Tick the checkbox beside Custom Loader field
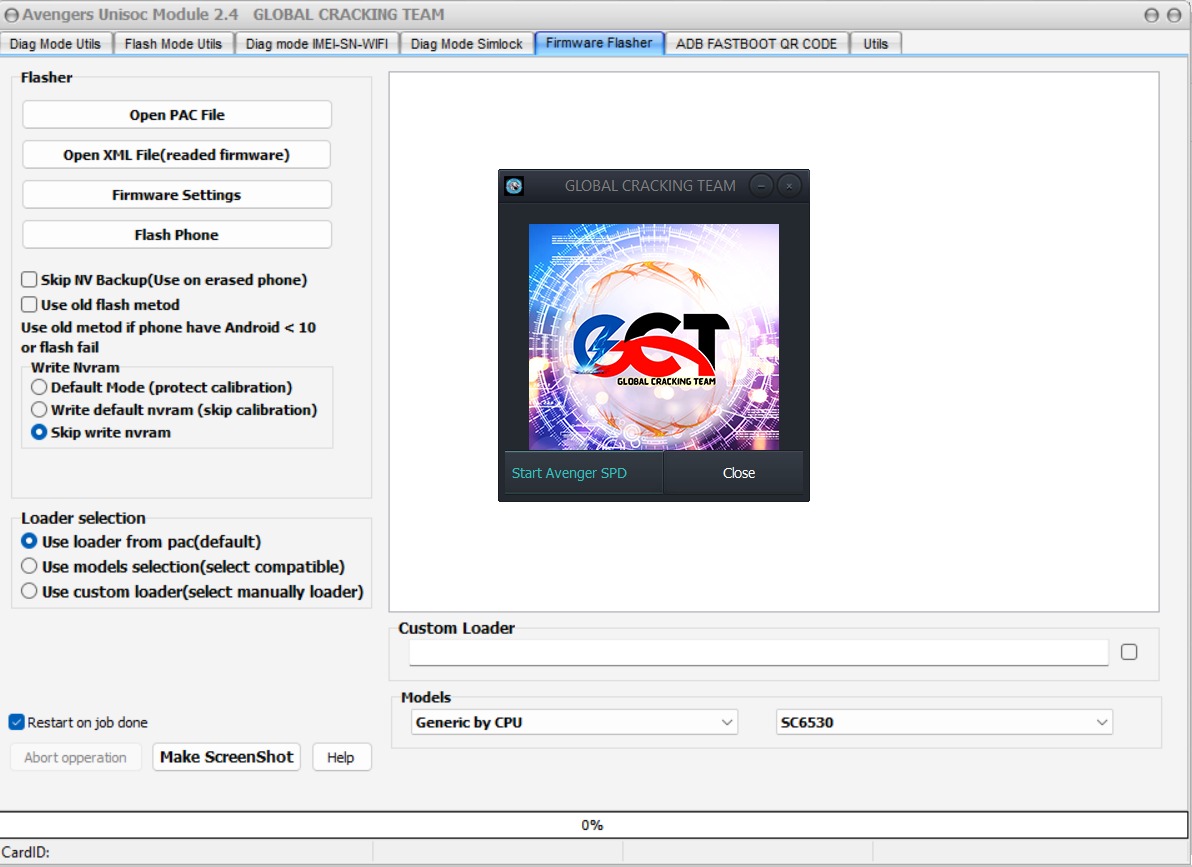1192x867 pixels. (1129, 652)
